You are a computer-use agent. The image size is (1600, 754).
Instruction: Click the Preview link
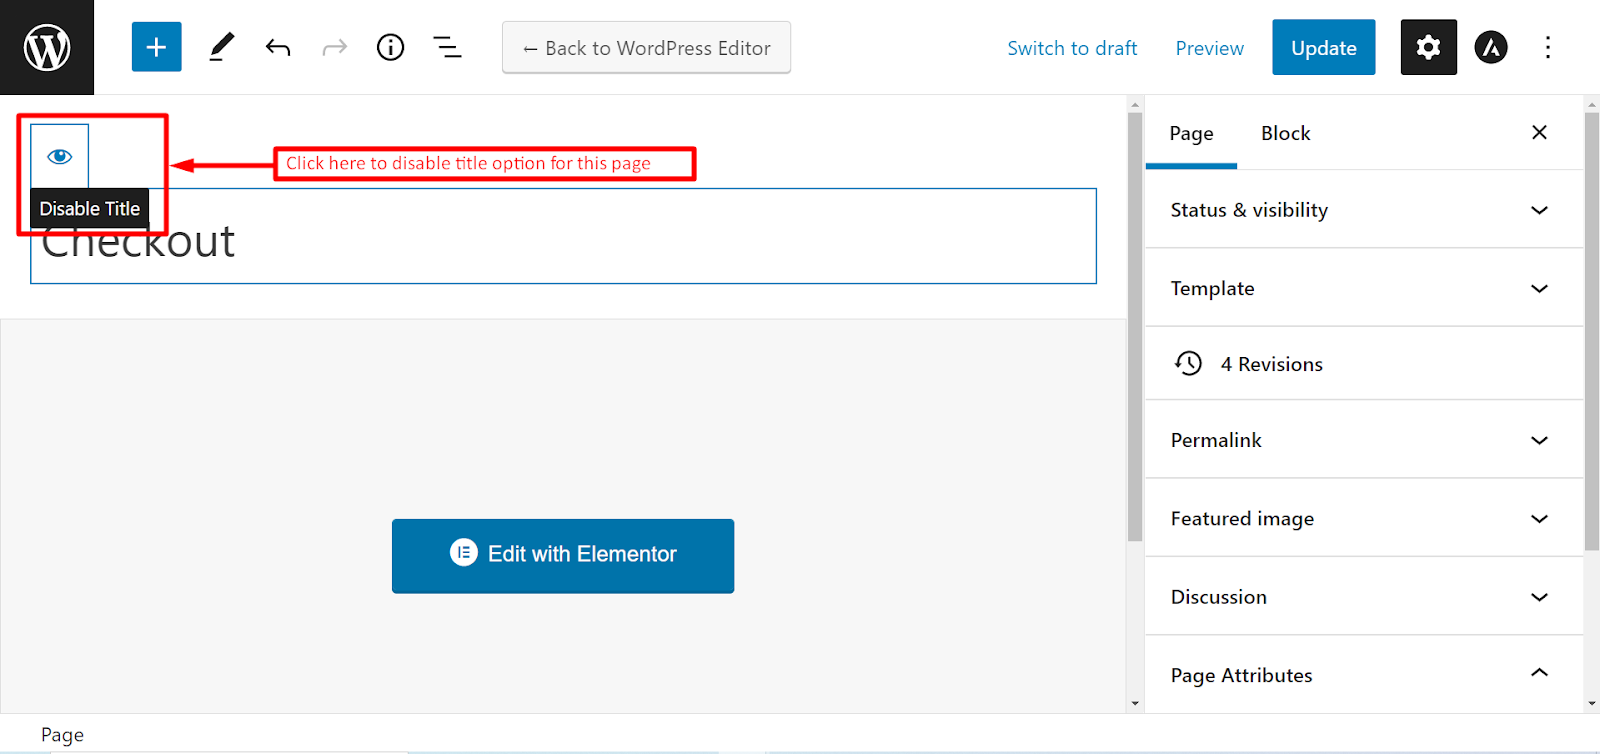(1209, 48)
